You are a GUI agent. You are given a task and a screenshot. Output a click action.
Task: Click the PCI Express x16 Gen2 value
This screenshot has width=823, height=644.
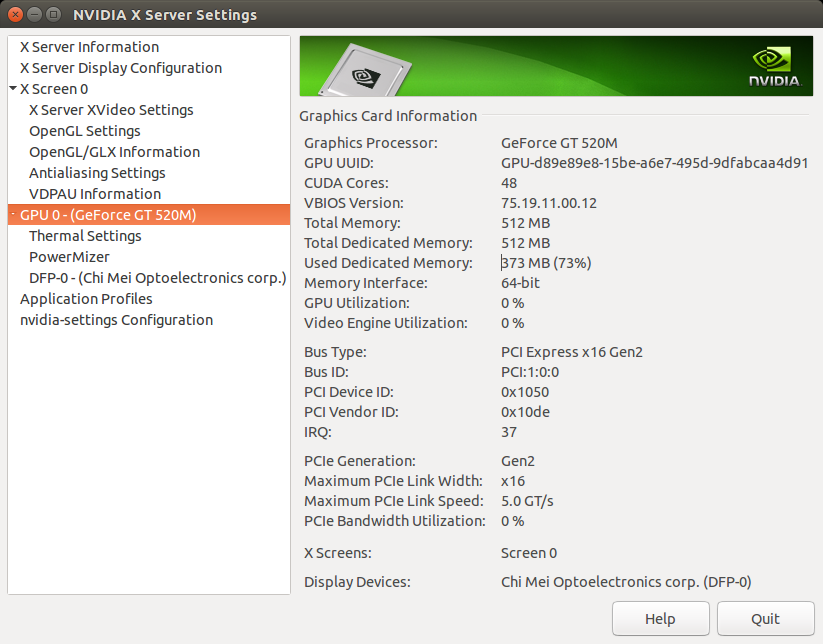pyautogui.click(x=572, y=352)
